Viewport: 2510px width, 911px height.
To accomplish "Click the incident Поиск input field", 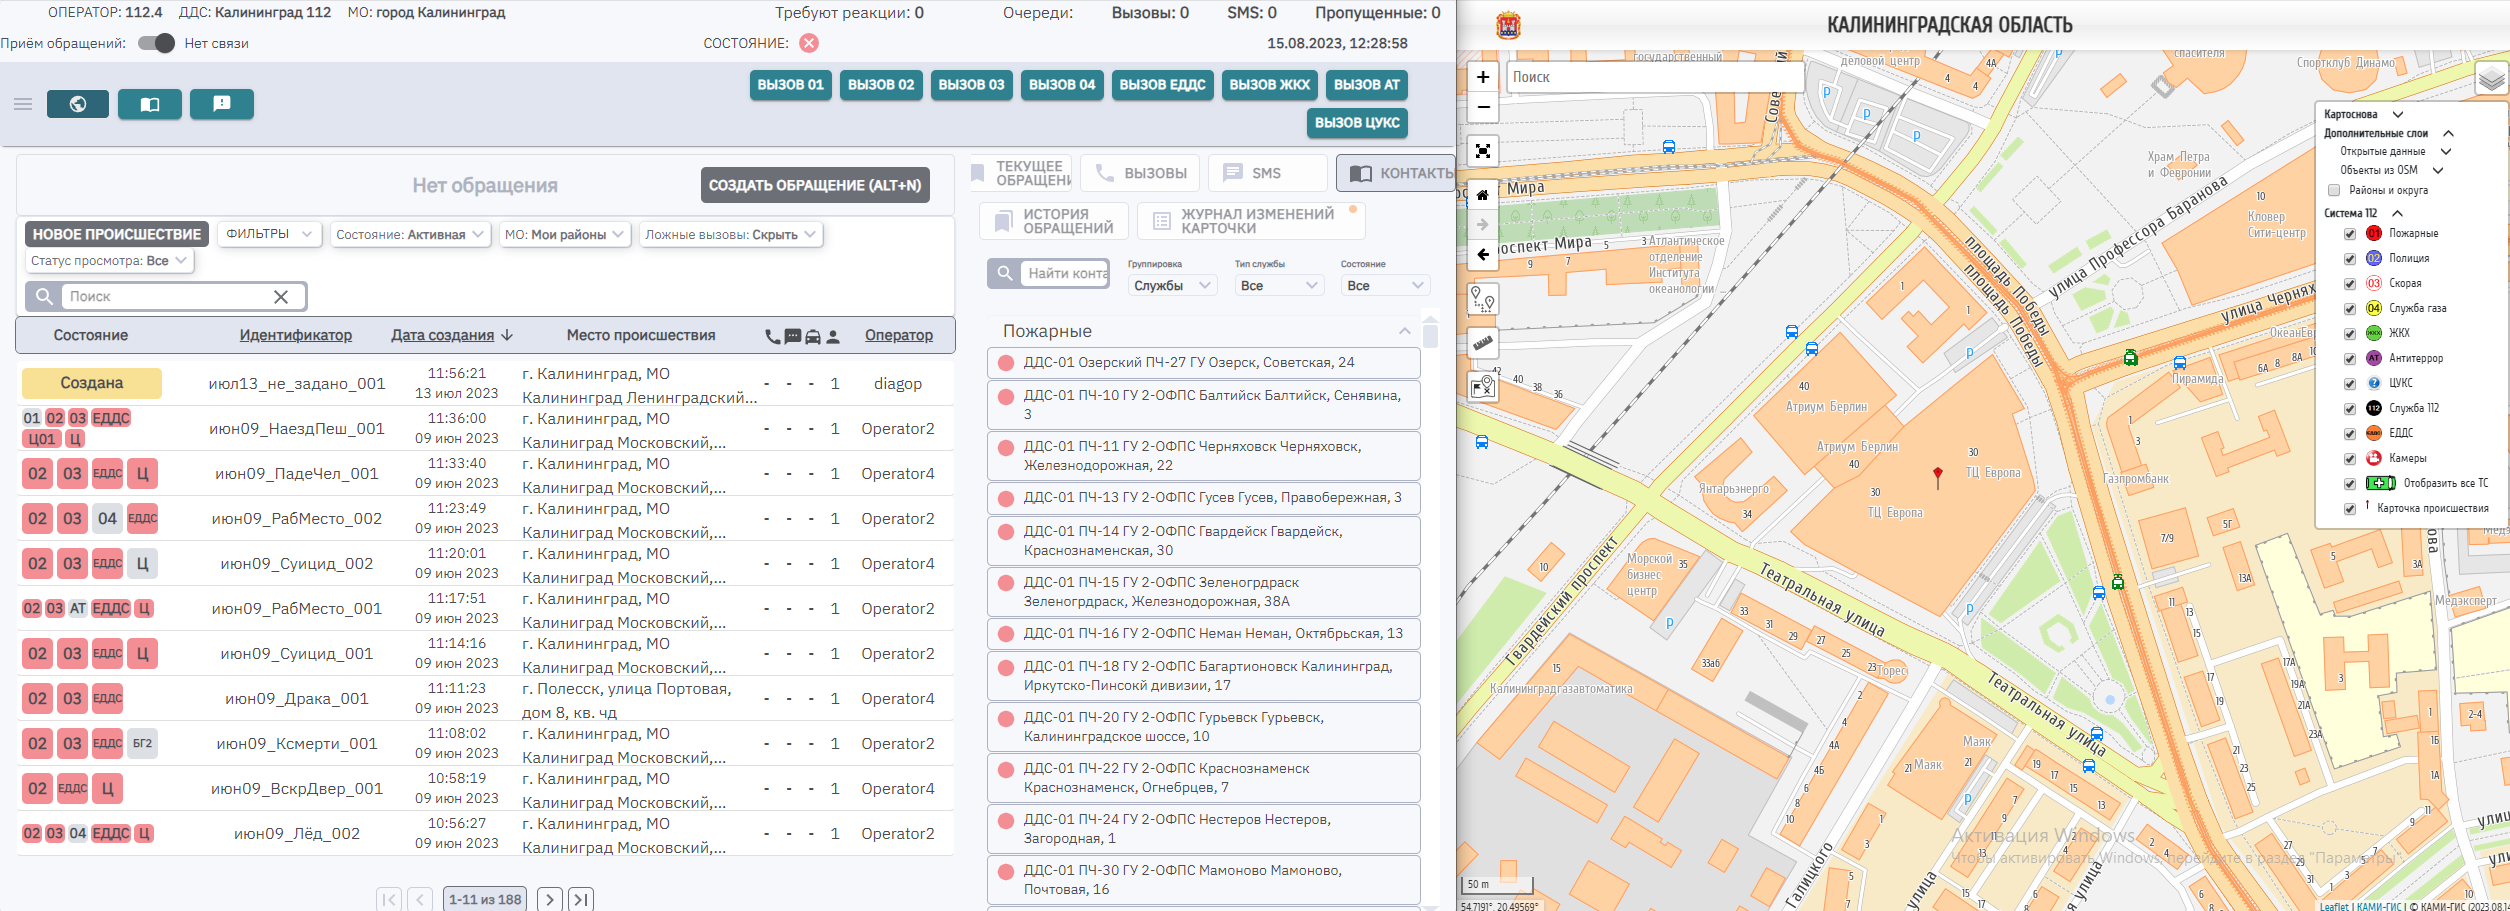I will [165, 297].
